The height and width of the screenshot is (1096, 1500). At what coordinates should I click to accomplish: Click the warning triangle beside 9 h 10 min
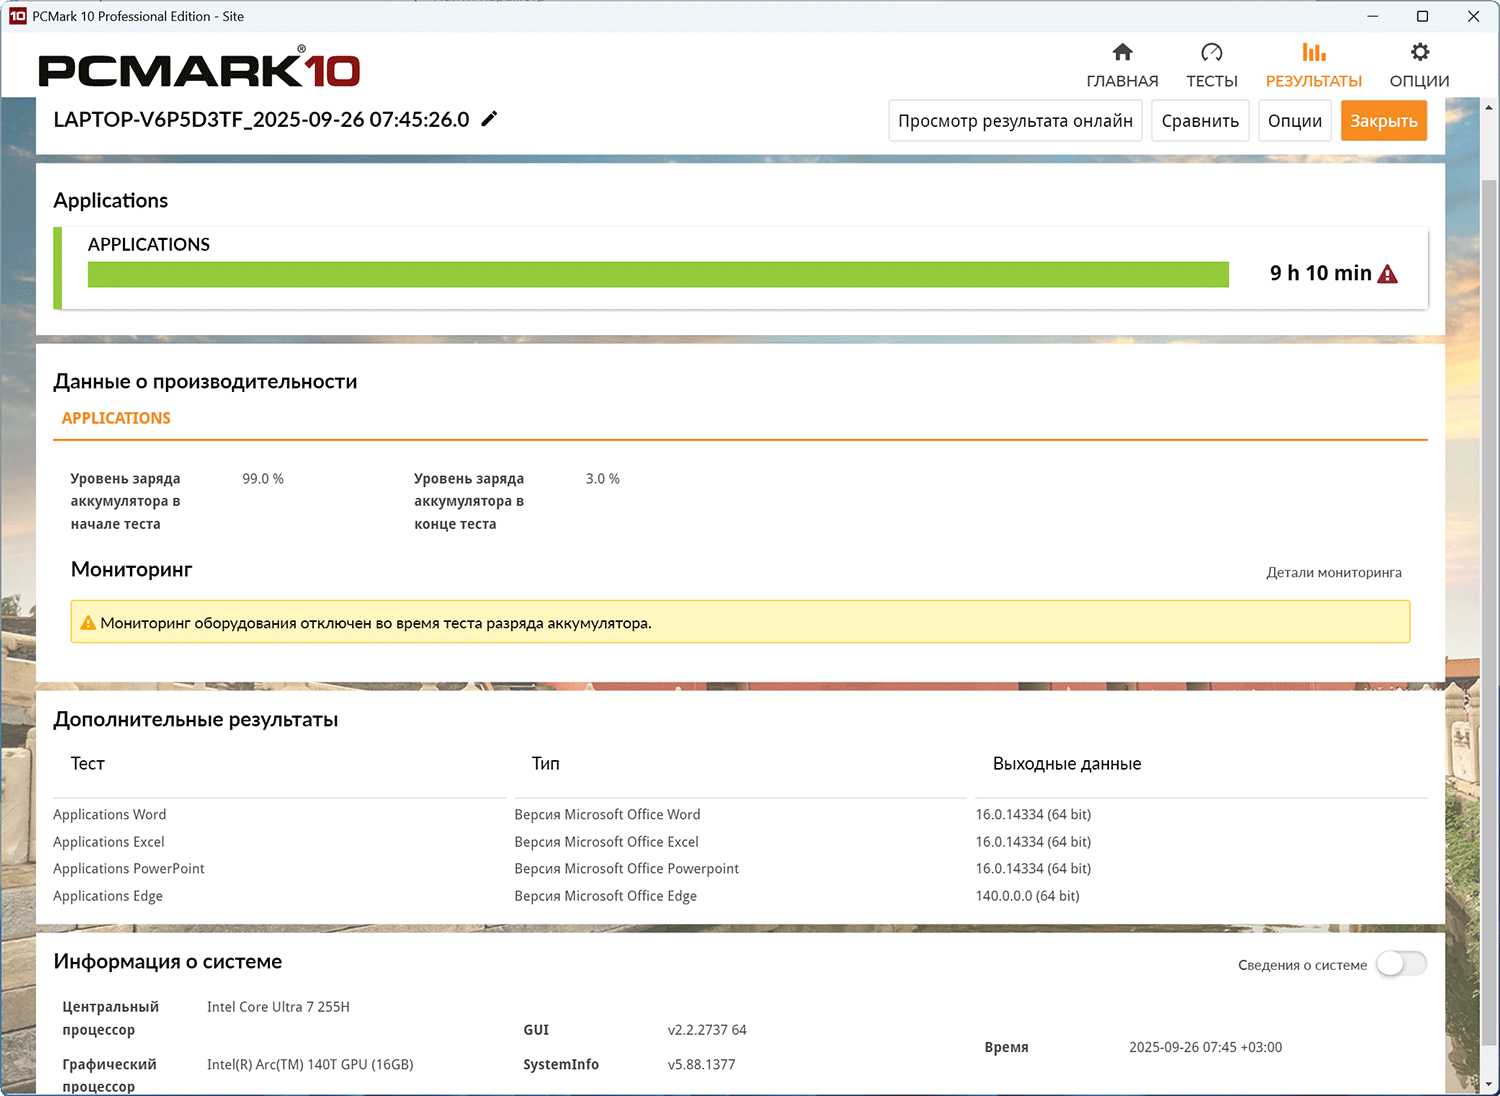tap(1388, 274)
